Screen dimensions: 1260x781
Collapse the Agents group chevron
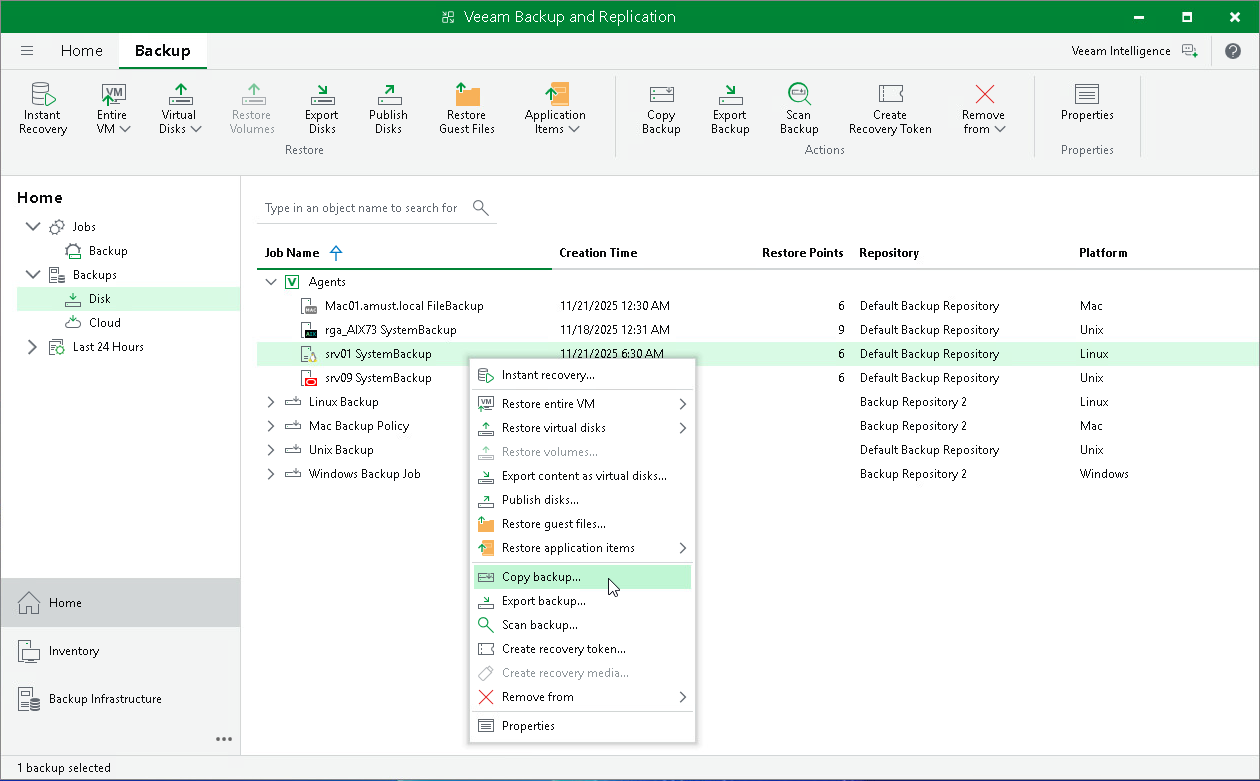pos(268,282)
